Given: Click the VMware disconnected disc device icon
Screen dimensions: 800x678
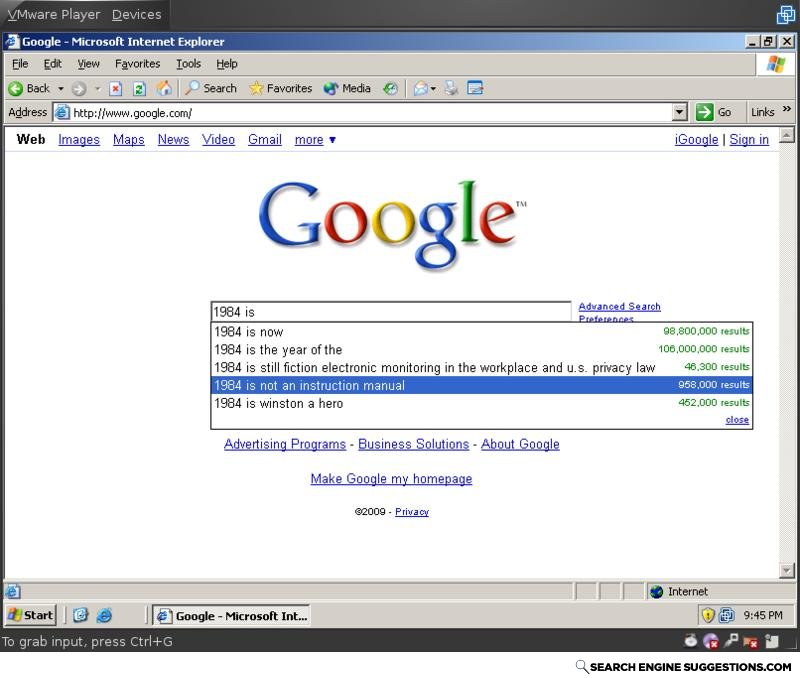Looking at the screenshot, I should coord(711,641).
